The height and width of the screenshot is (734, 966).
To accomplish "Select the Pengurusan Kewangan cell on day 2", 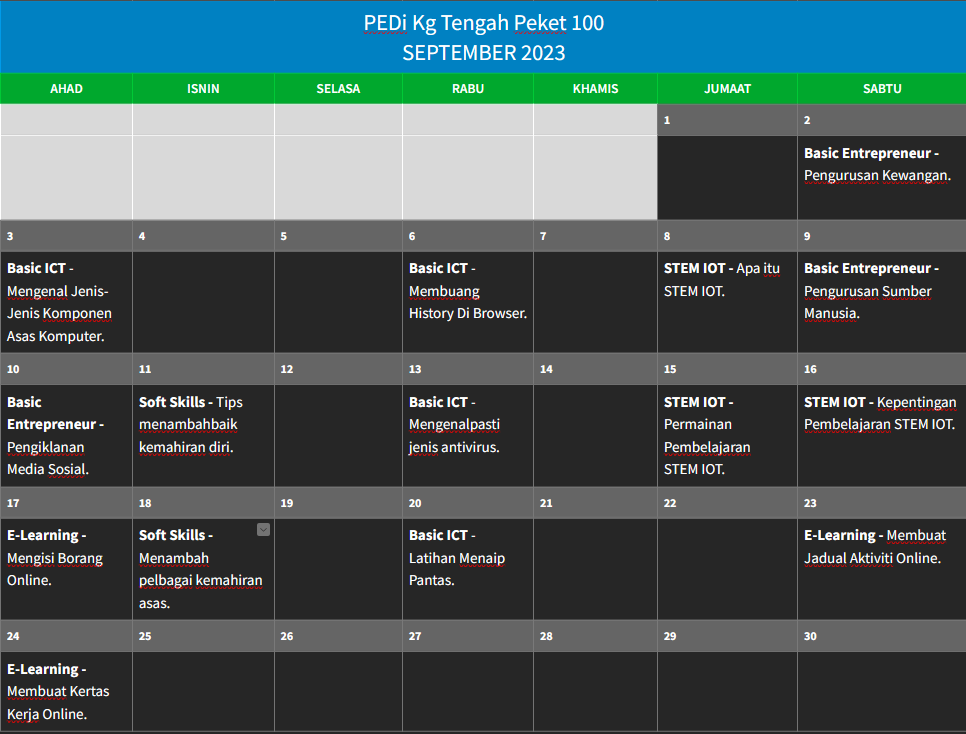I will pos(882,177).
